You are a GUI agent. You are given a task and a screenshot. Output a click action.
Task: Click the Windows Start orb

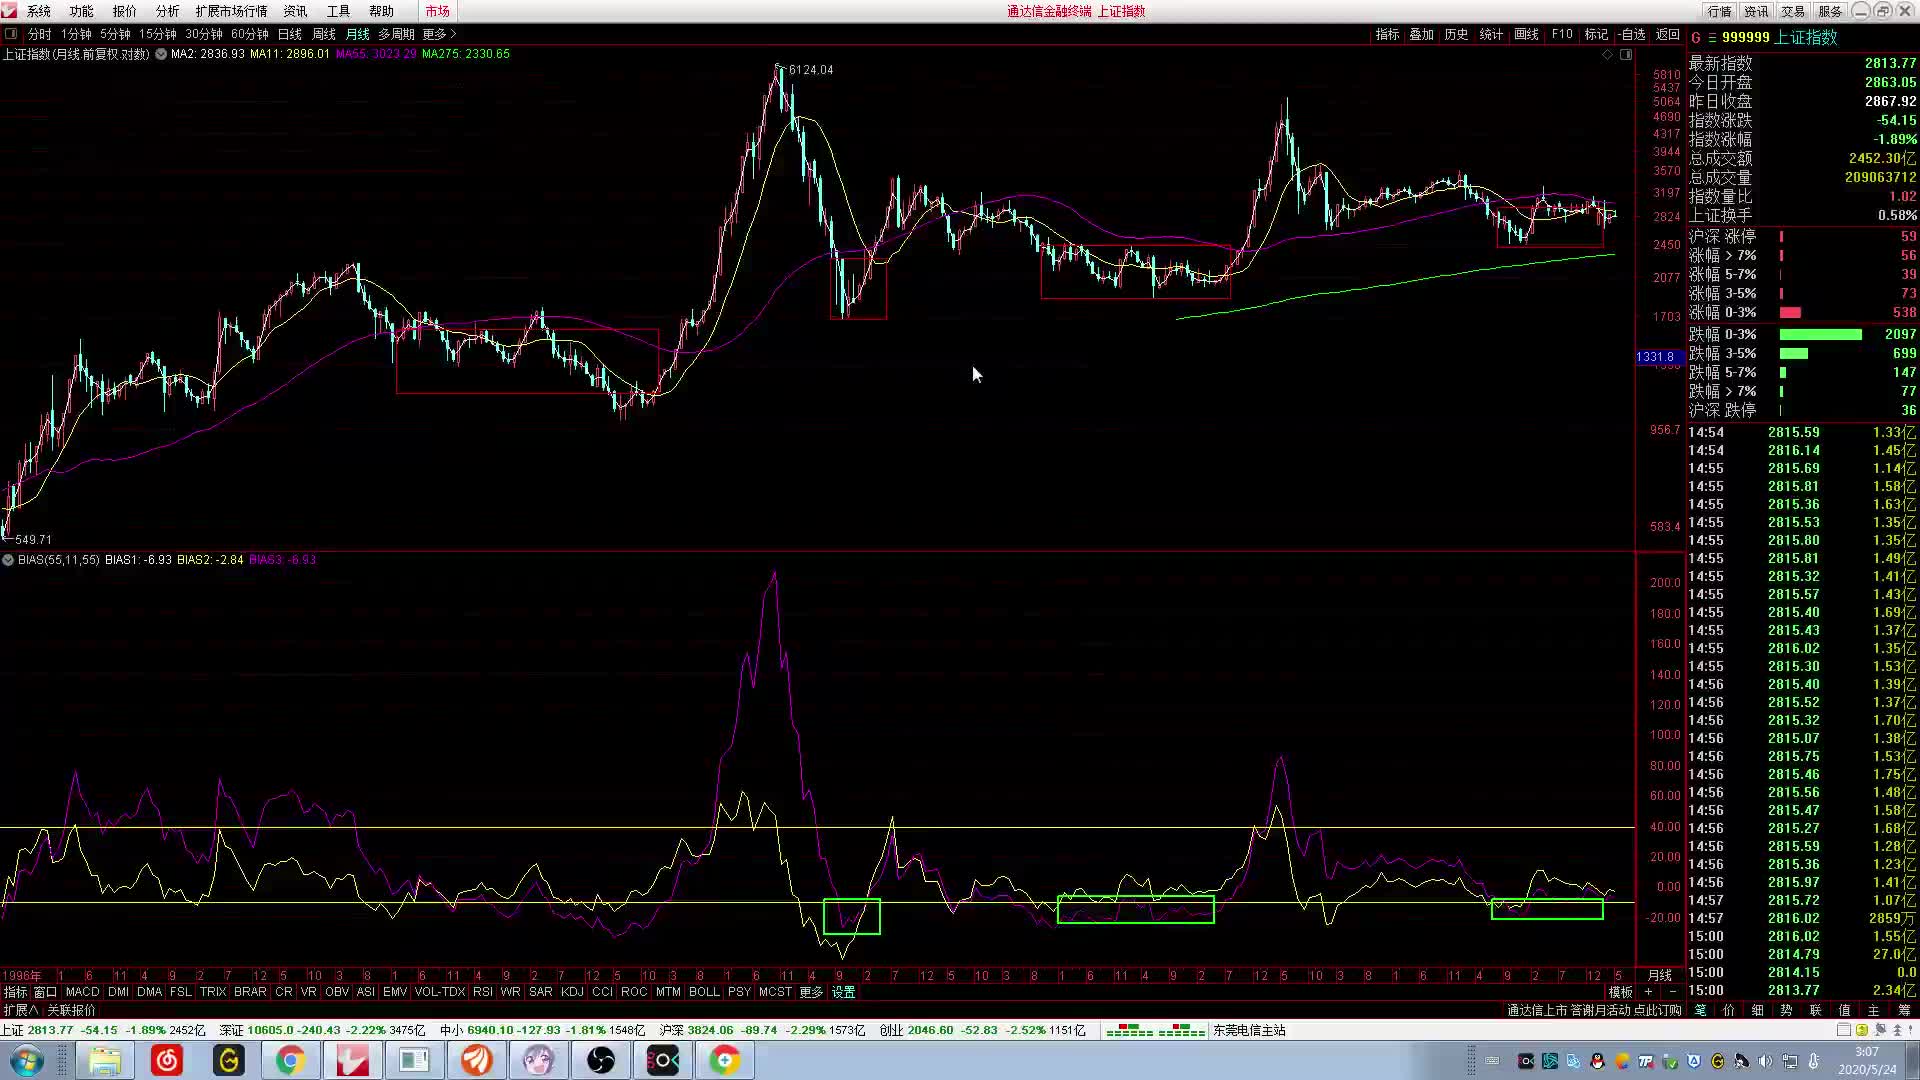(27, 1060)
